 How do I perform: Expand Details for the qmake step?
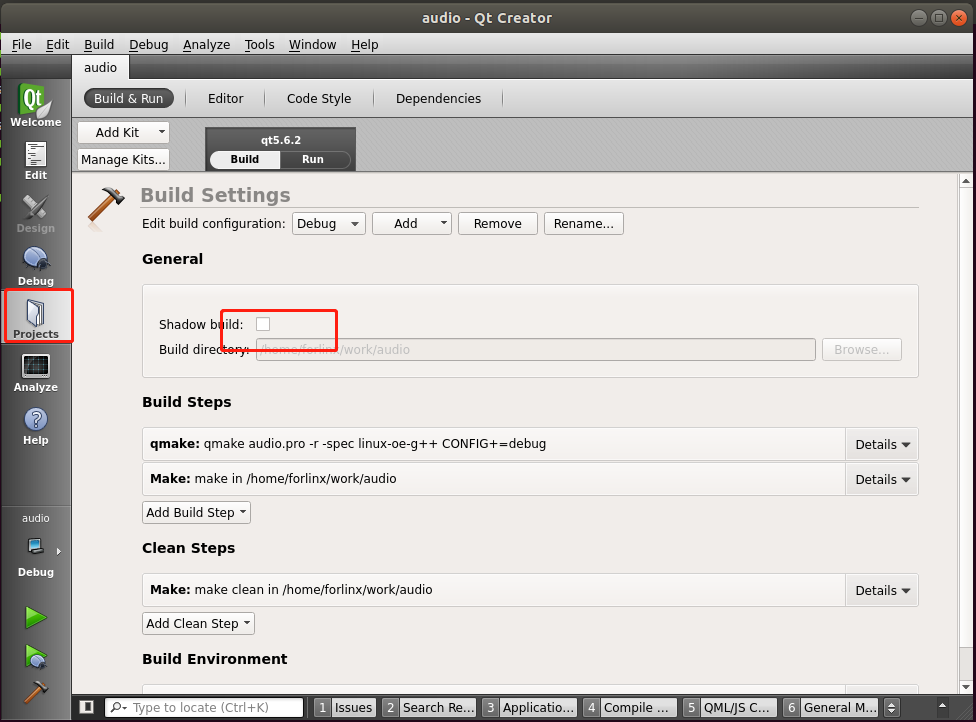pyautogui.click(x=882, y=444)
